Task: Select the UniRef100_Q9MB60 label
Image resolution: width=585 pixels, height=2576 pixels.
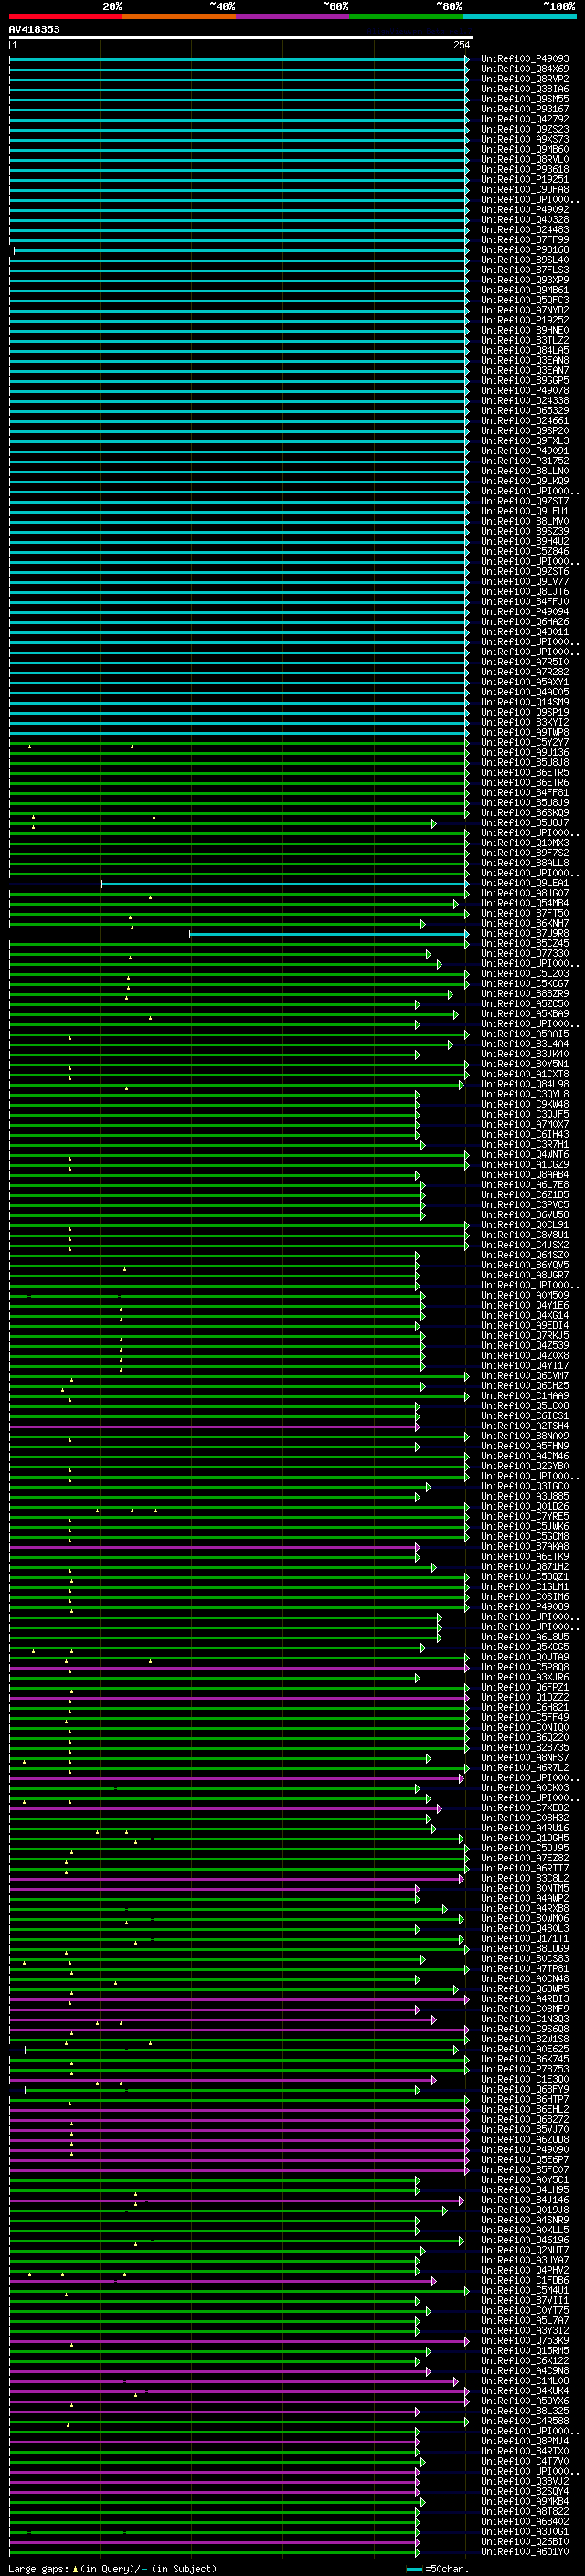Action: (525, 149)
